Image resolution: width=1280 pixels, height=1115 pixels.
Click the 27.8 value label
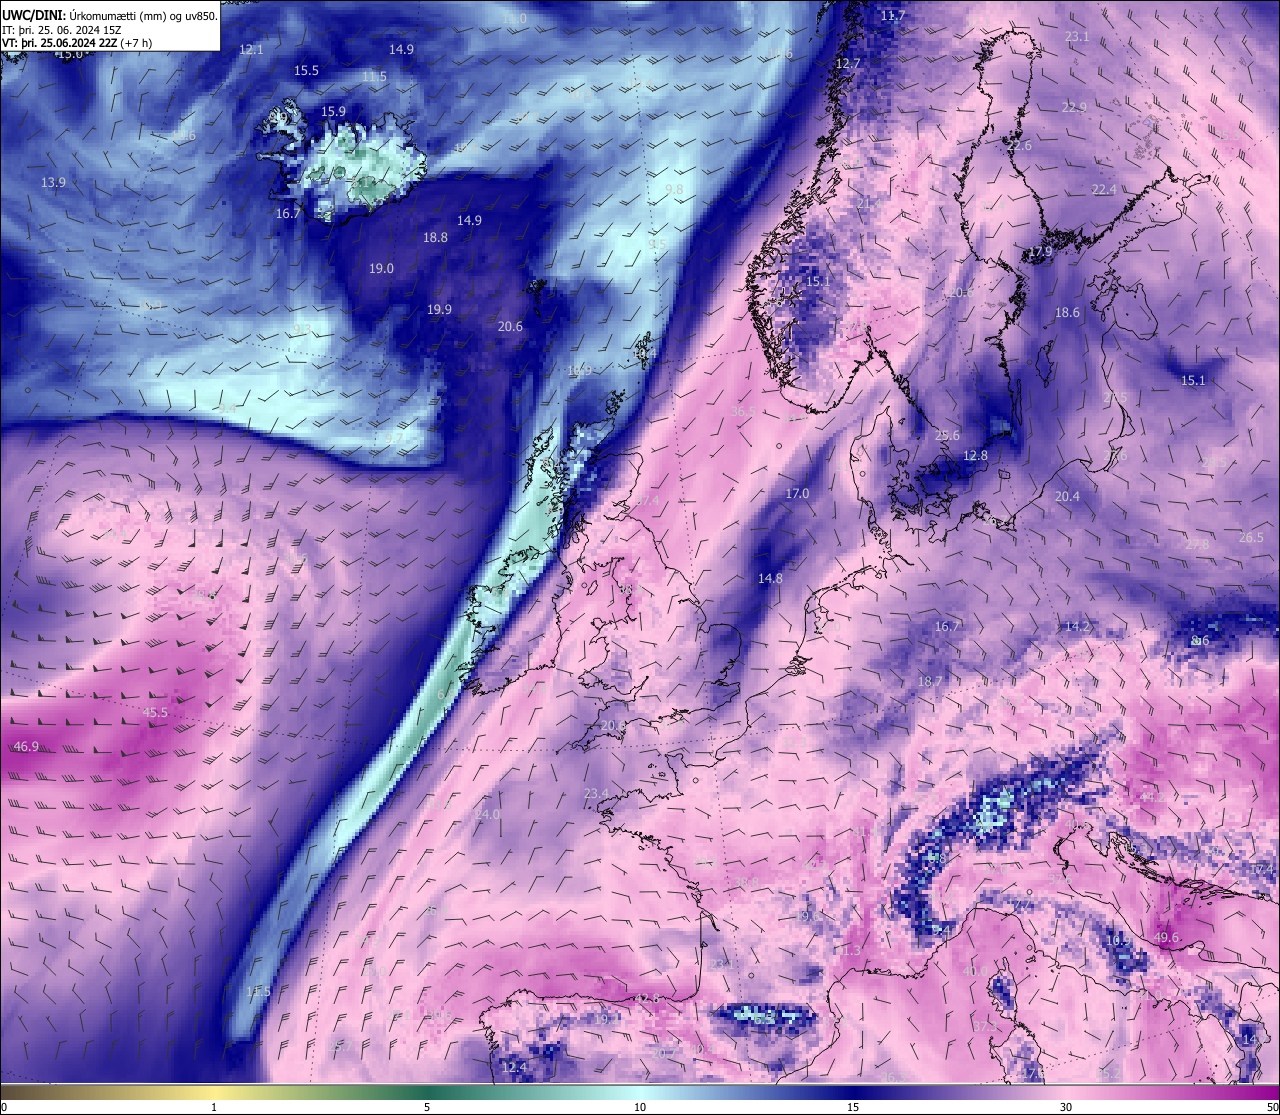point(1196,544)
